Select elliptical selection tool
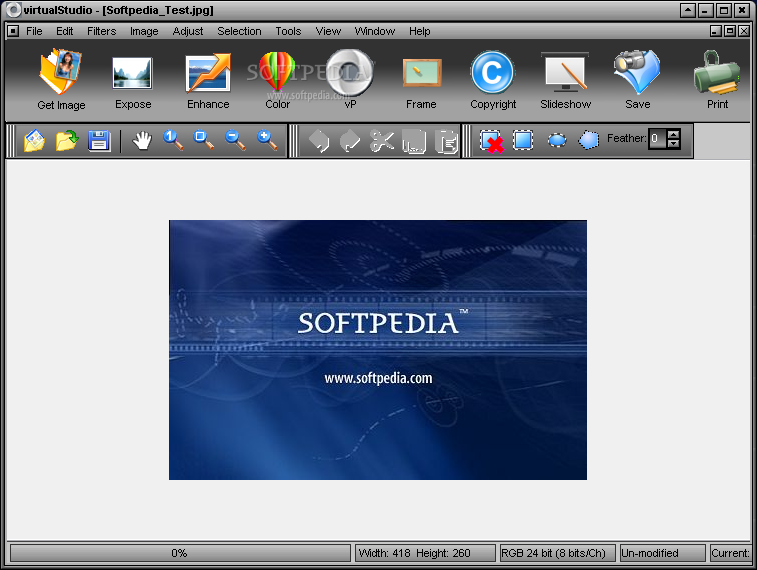 (x=557, y=140)
